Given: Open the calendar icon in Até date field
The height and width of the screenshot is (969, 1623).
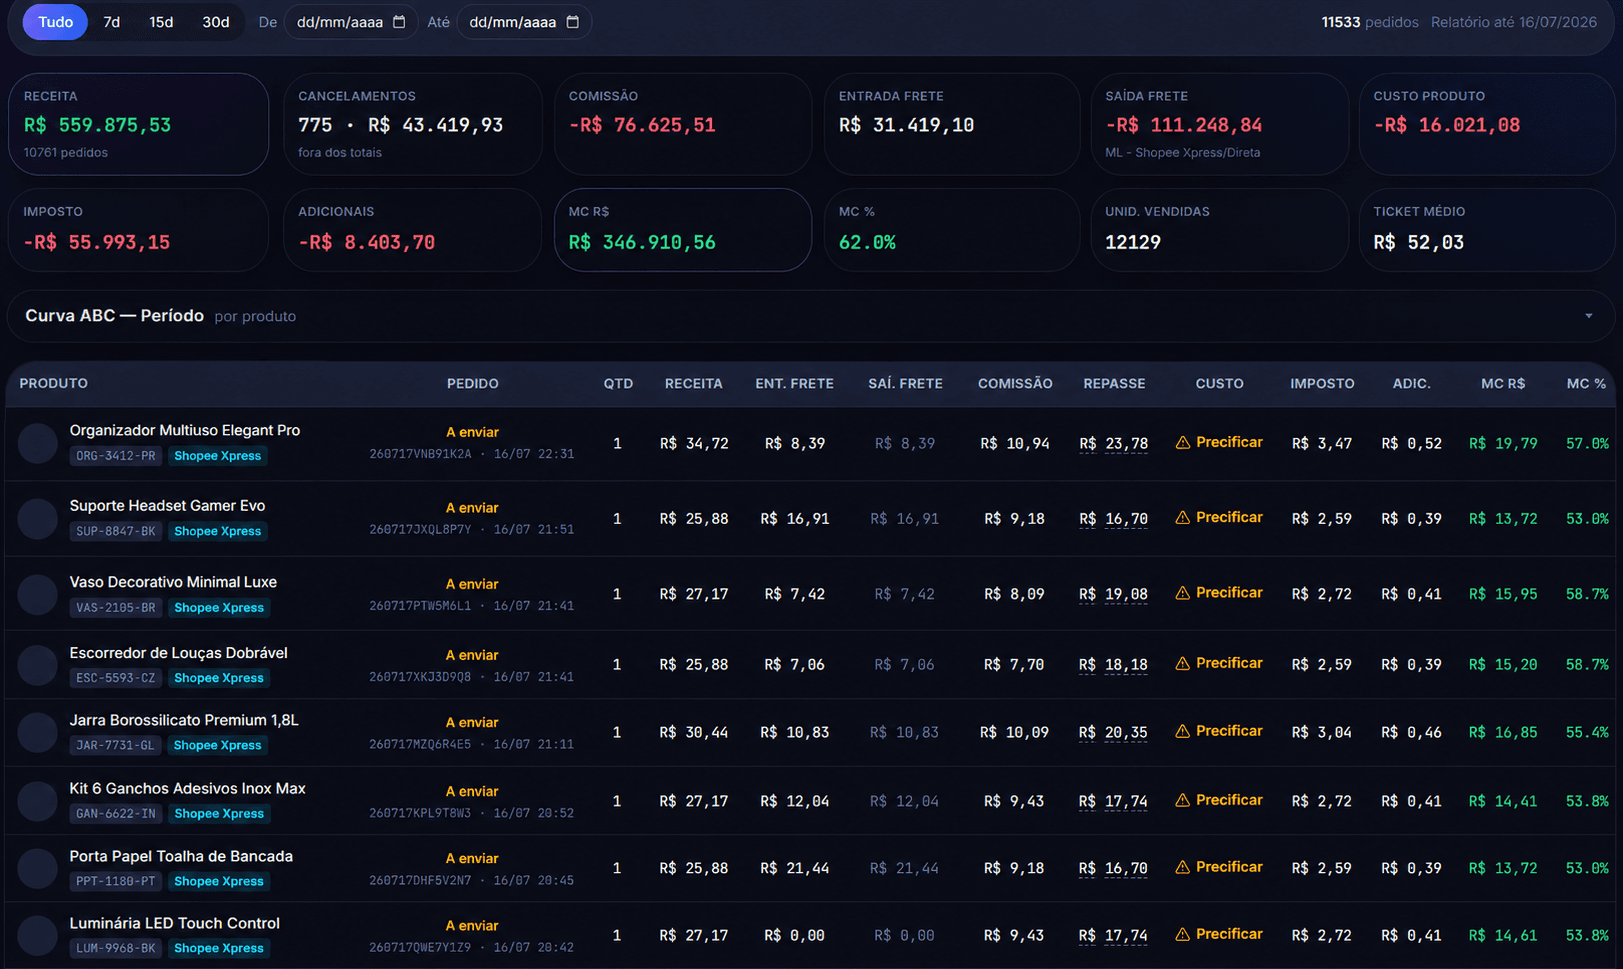Looking at the screenshot, I should coord(572,22).
